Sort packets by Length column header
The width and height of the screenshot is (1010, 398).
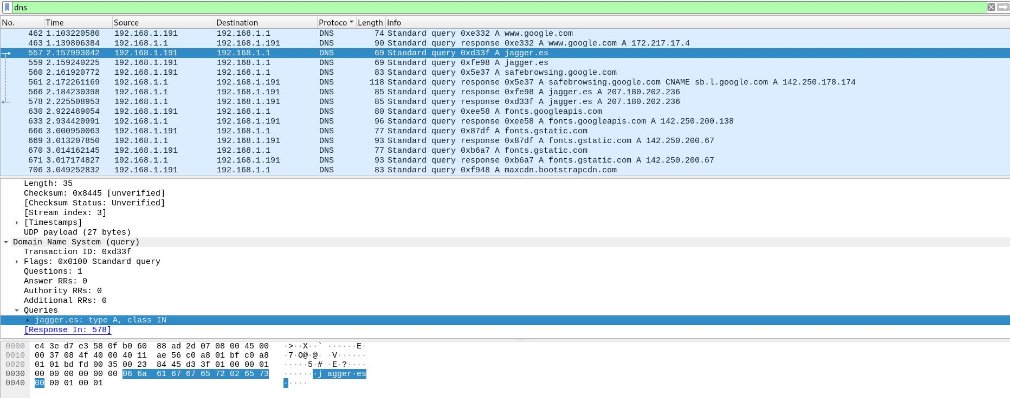[370, 23]
